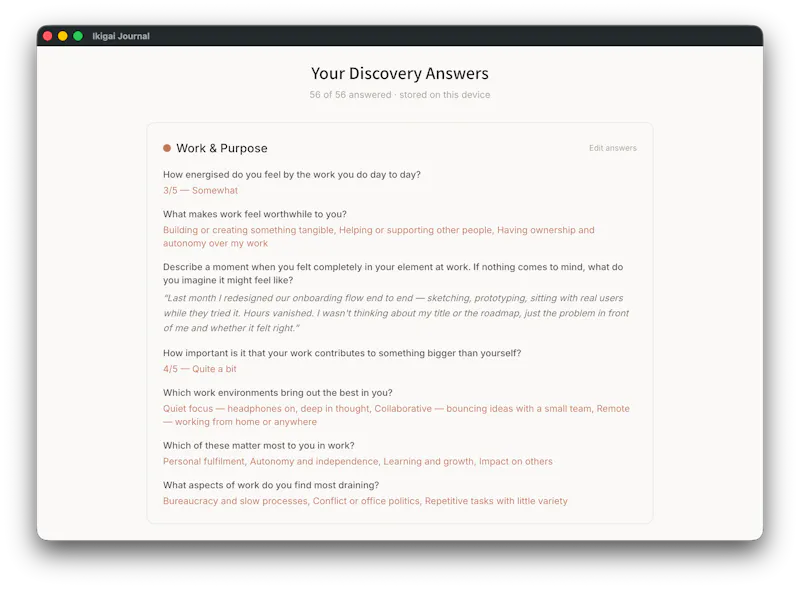Click the '3/5 — Somewhat' answer

[x=200, y=190]
